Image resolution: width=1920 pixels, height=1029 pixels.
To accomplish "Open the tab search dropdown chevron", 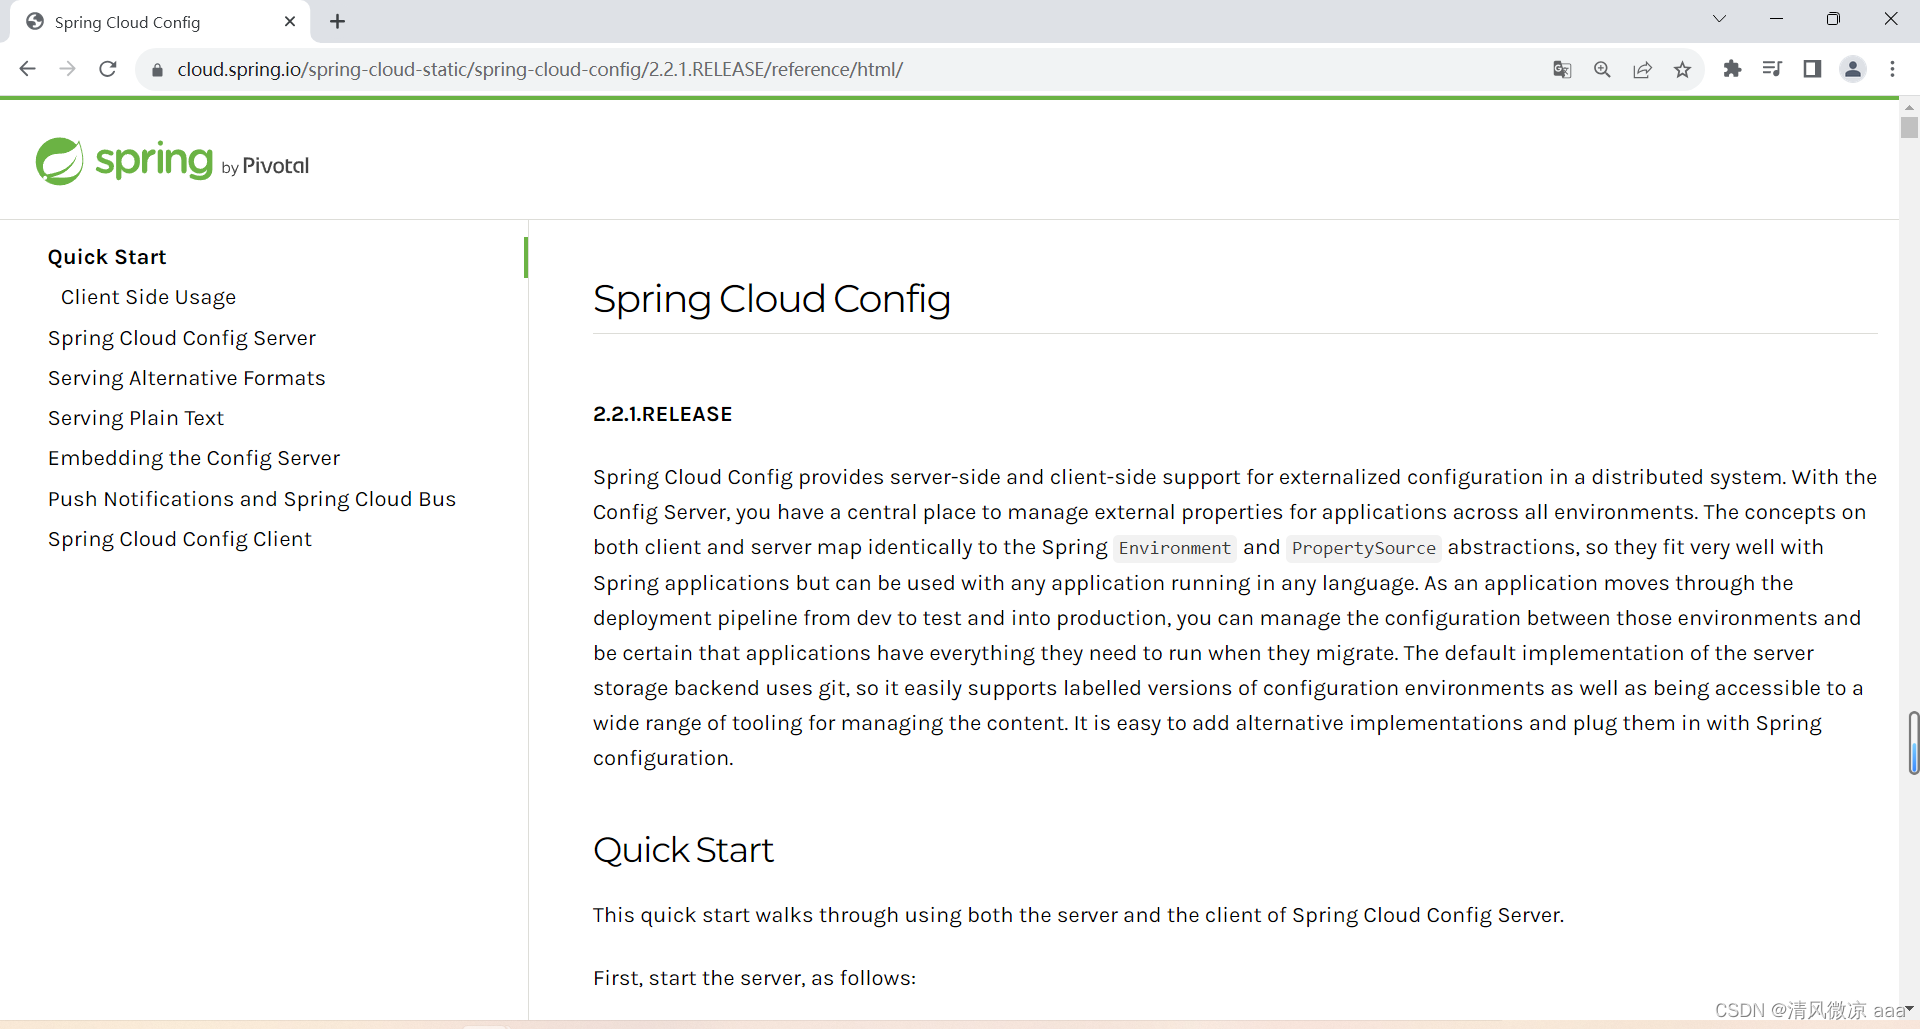I will pyautogui.click(x=1719, y=19).
